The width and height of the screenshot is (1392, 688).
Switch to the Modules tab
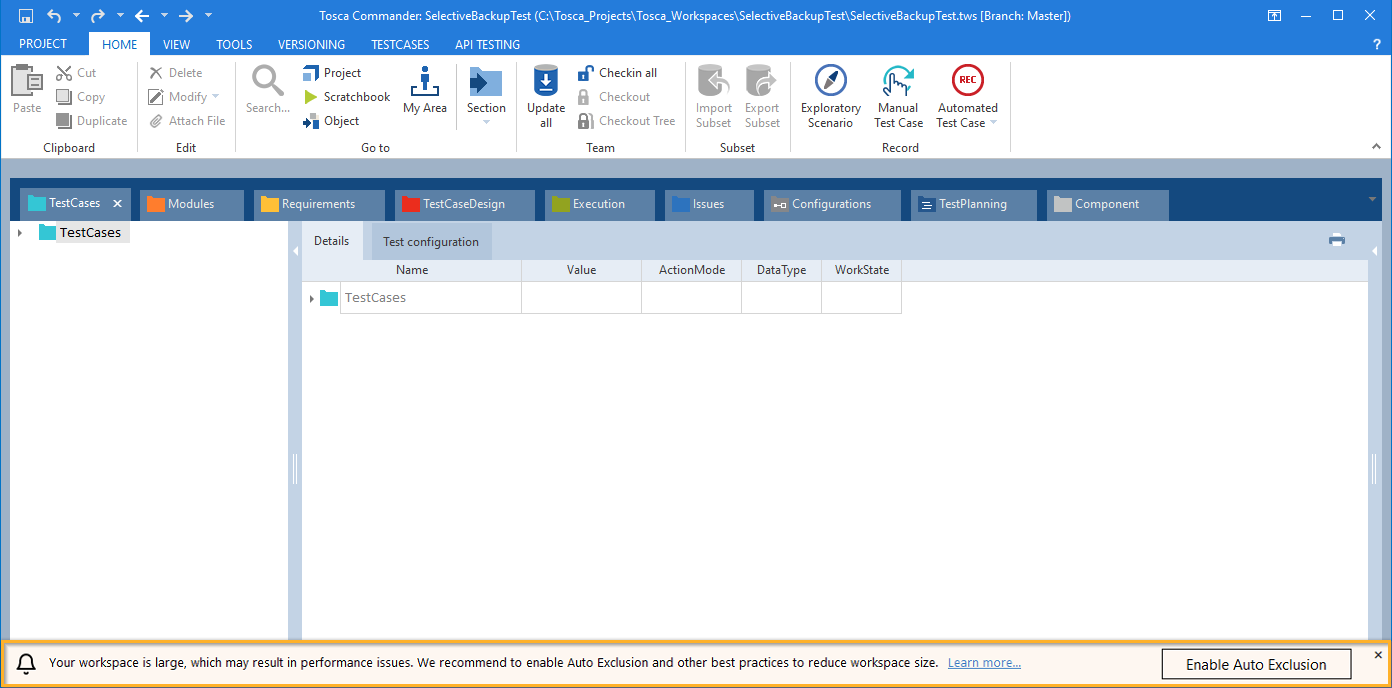tap(190, 204)
